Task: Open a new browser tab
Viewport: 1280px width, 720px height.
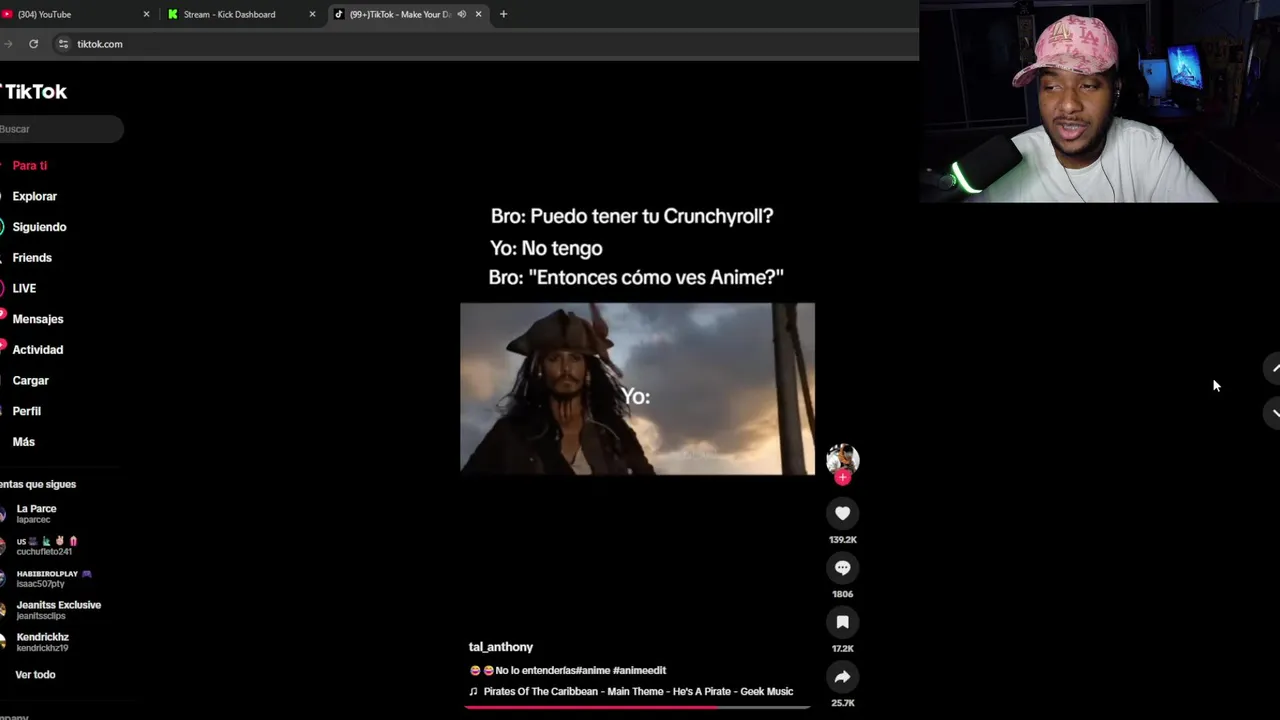Action: (503, 14)
